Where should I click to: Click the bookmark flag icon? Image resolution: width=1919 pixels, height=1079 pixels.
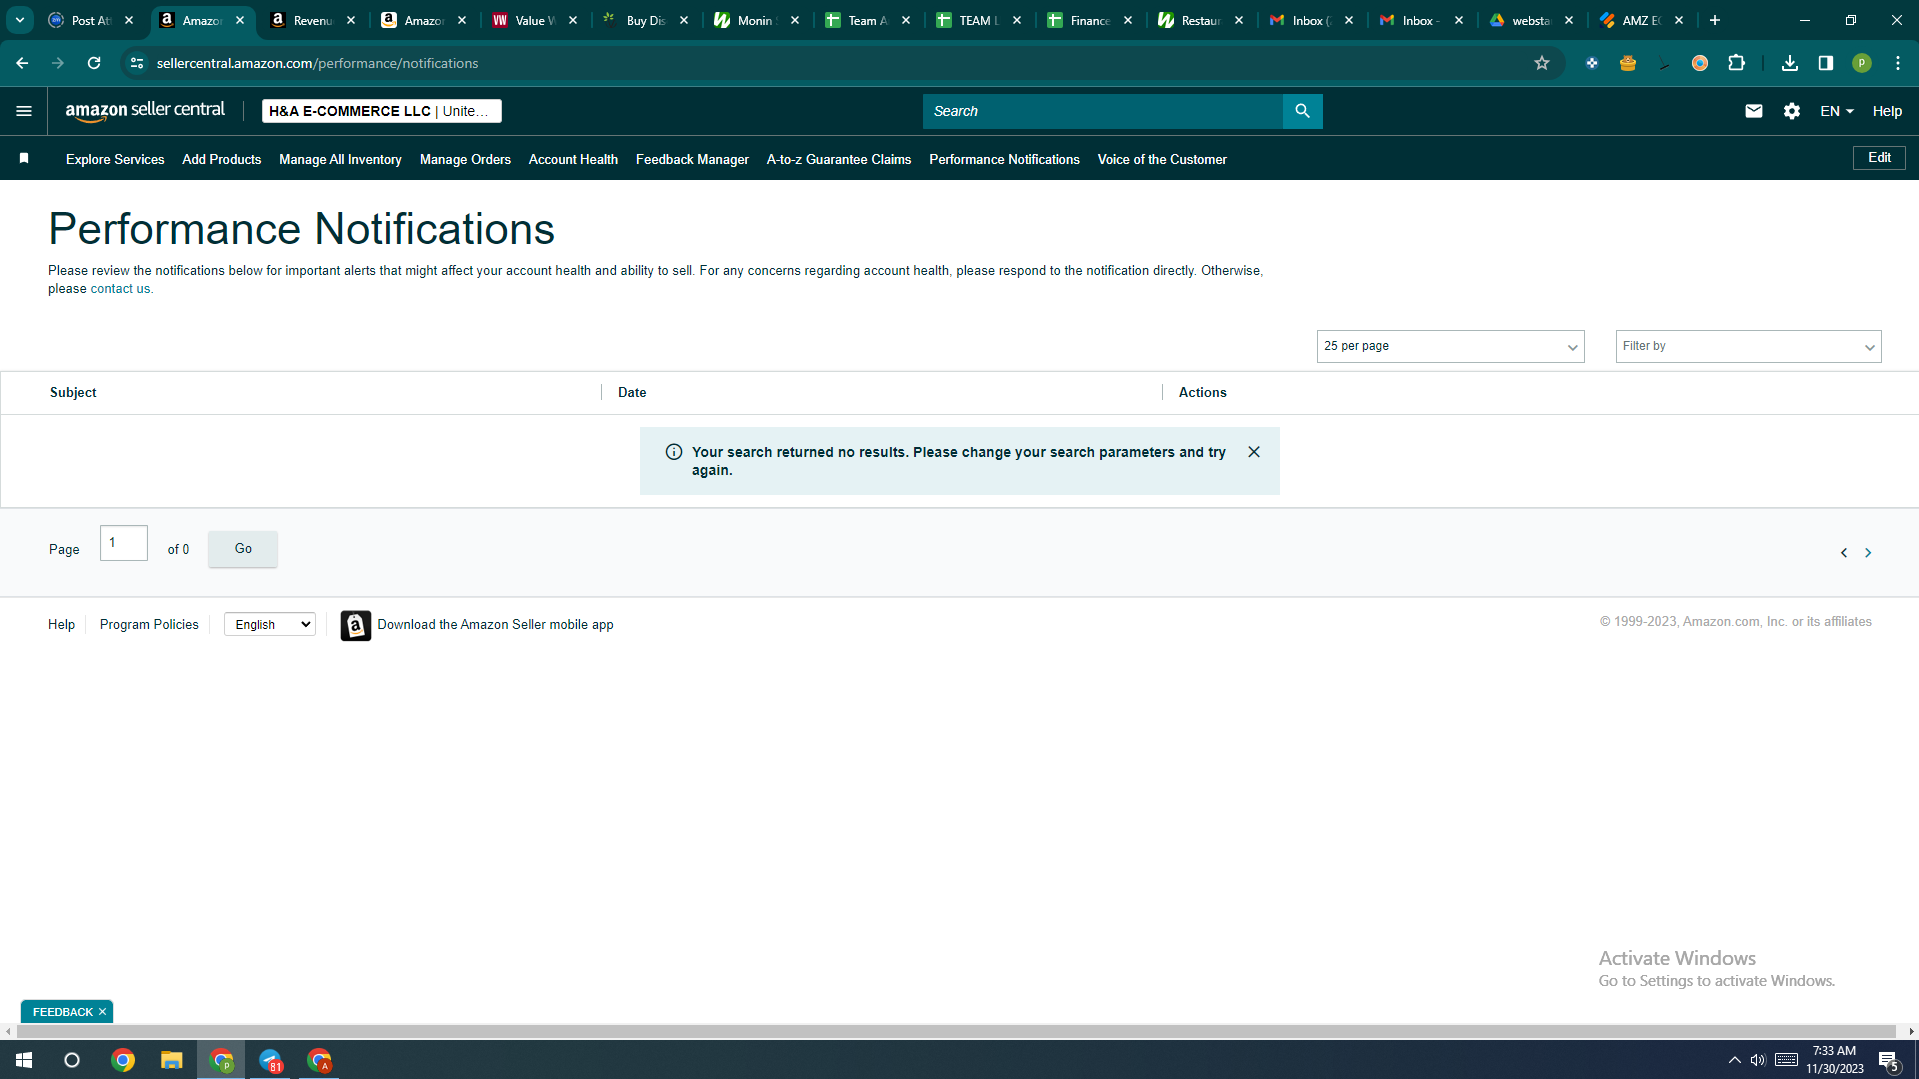tap(24, 158)
